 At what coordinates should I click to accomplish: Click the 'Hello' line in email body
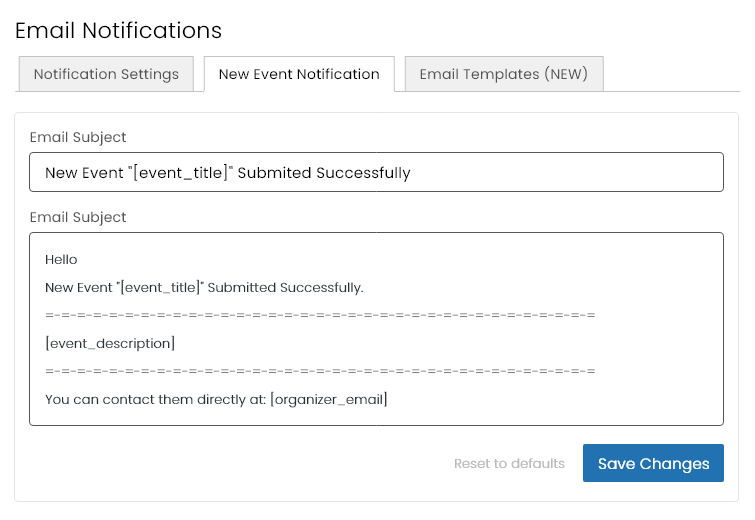click(x=61, y=260)
